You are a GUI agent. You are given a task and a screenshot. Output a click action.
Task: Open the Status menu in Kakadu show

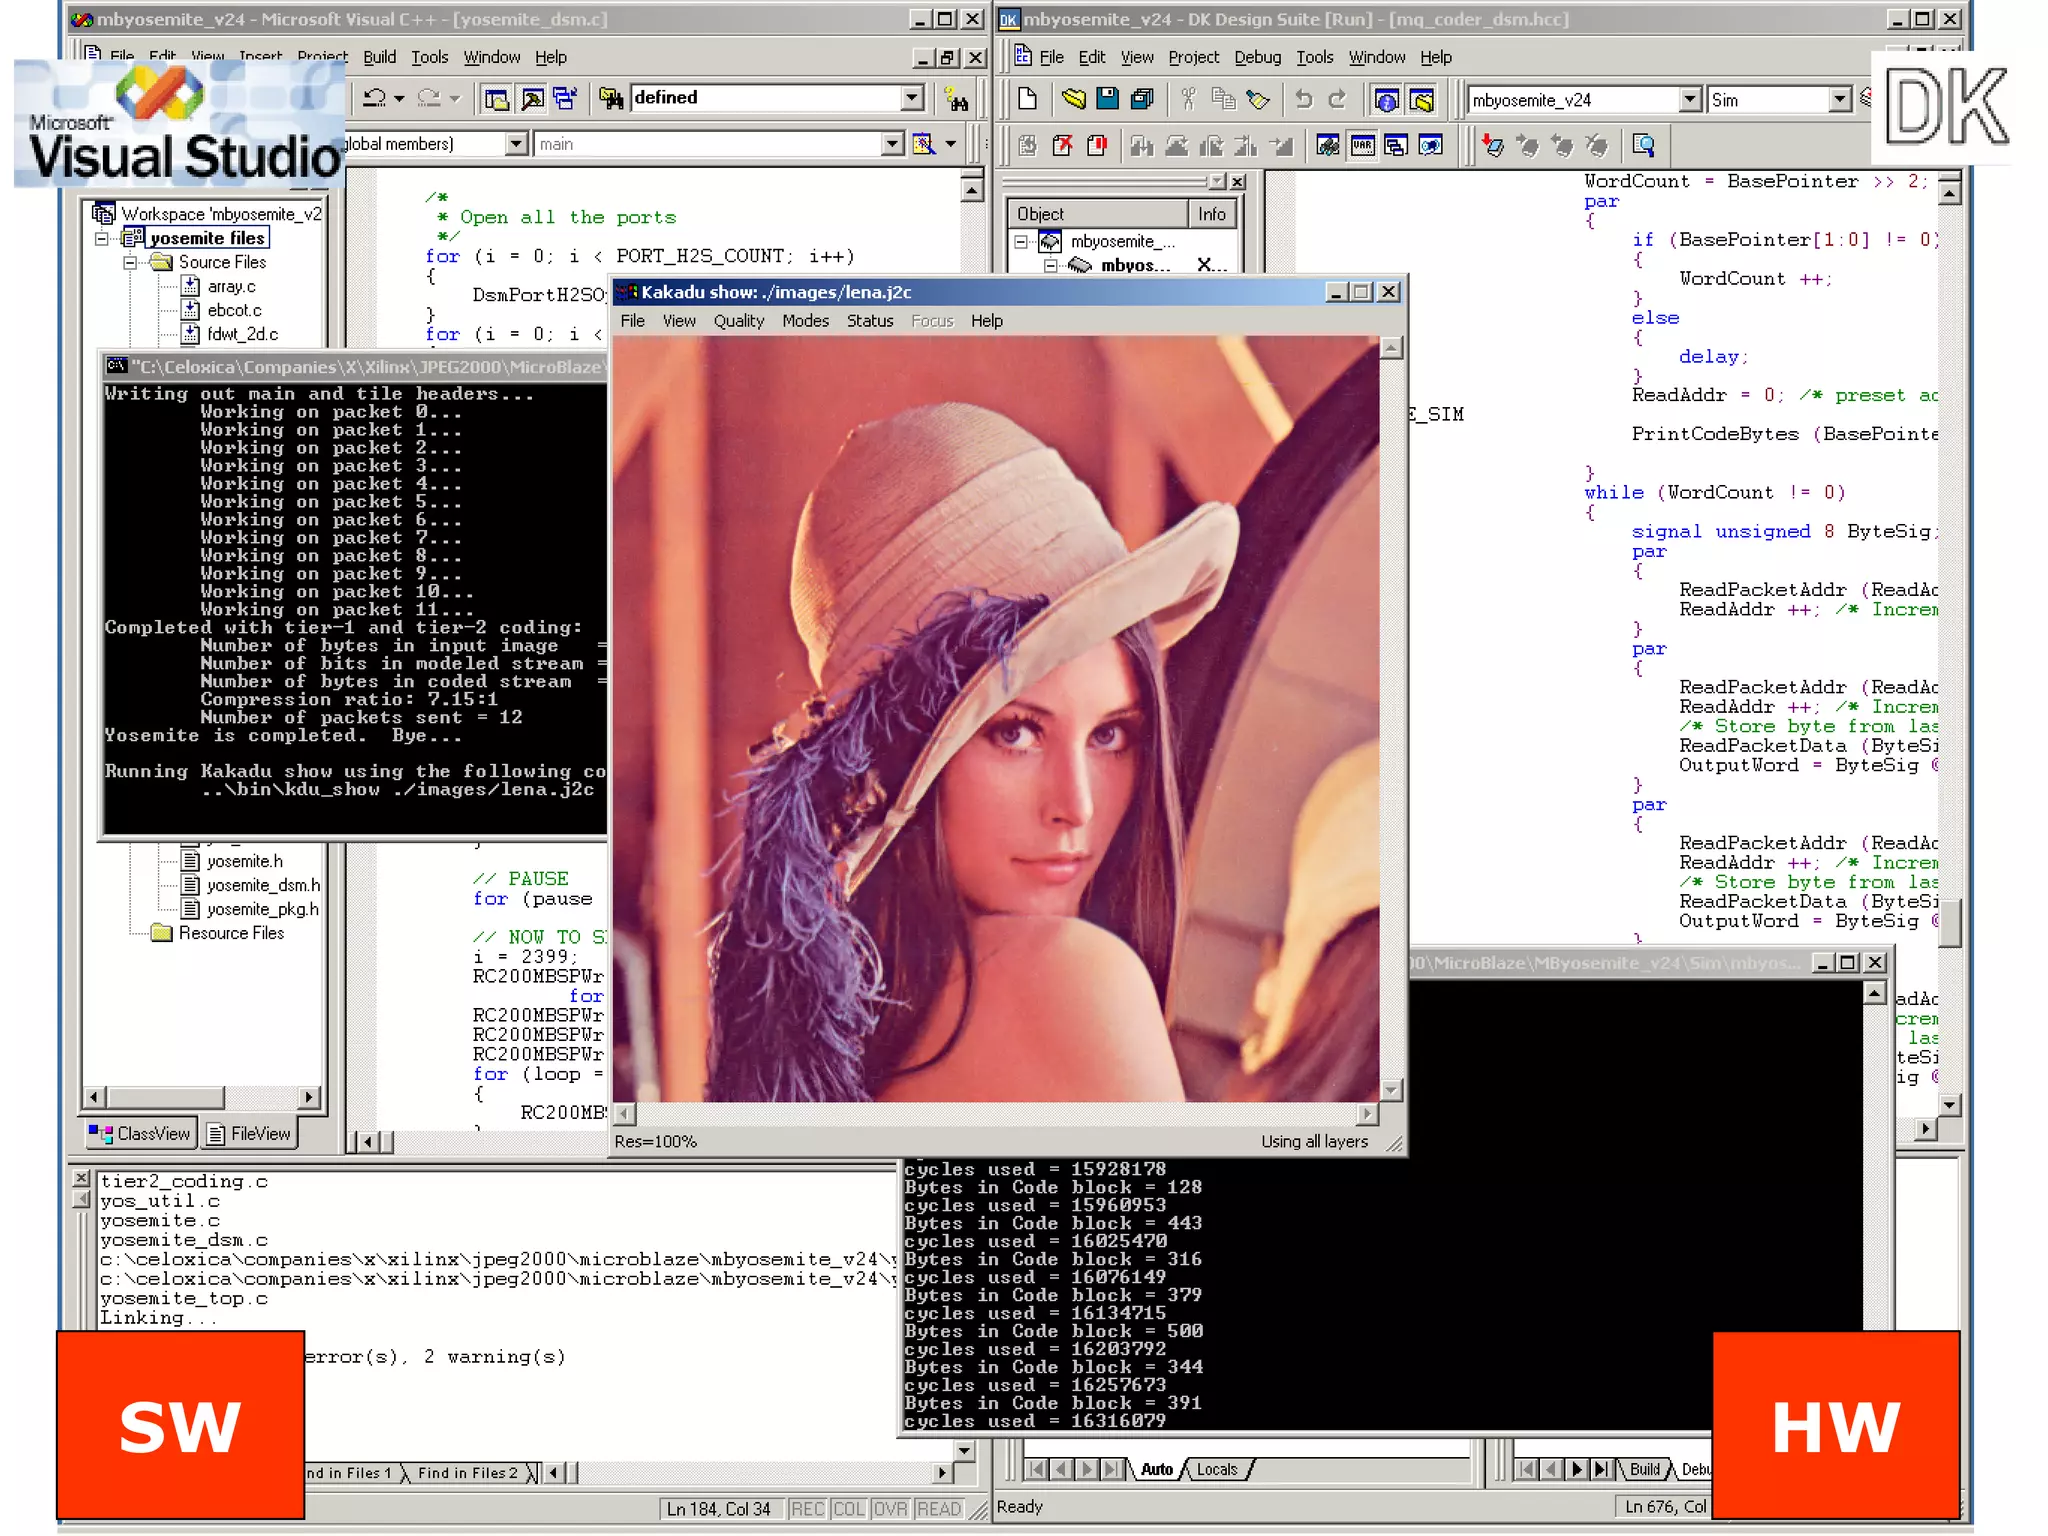click(x=870, y=321)
